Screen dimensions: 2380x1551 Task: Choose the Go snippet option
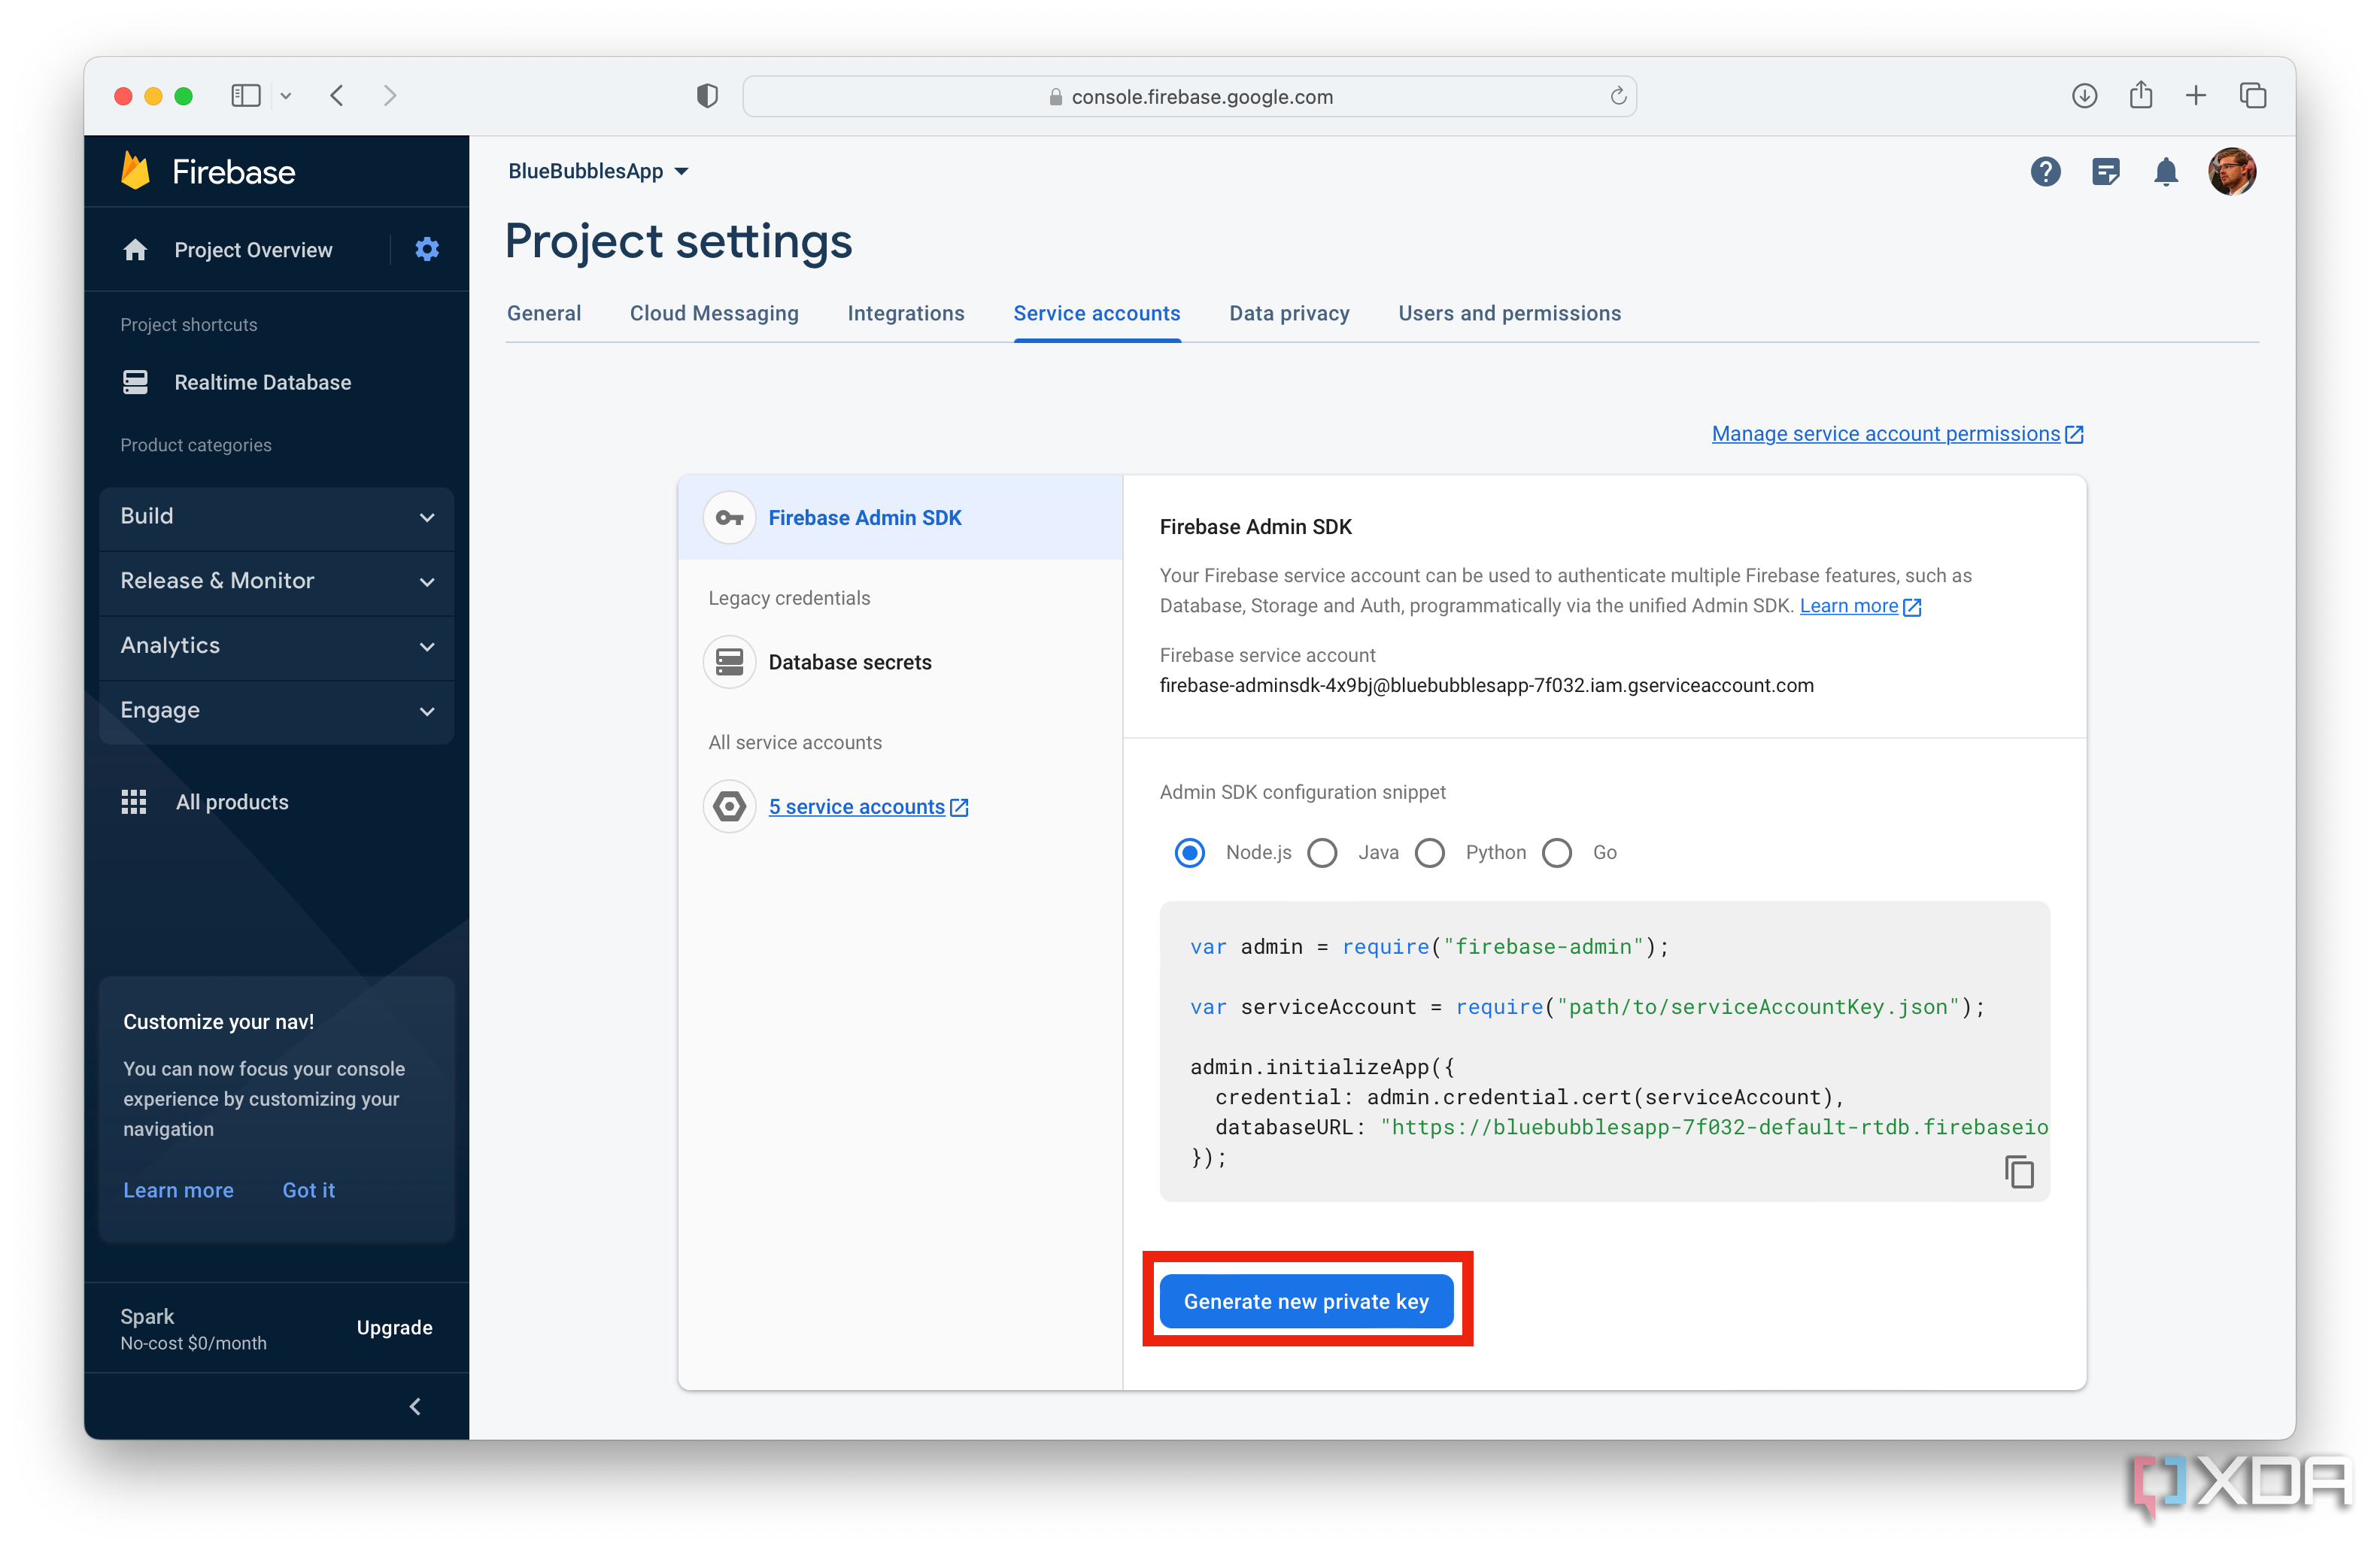(1557, 853)
